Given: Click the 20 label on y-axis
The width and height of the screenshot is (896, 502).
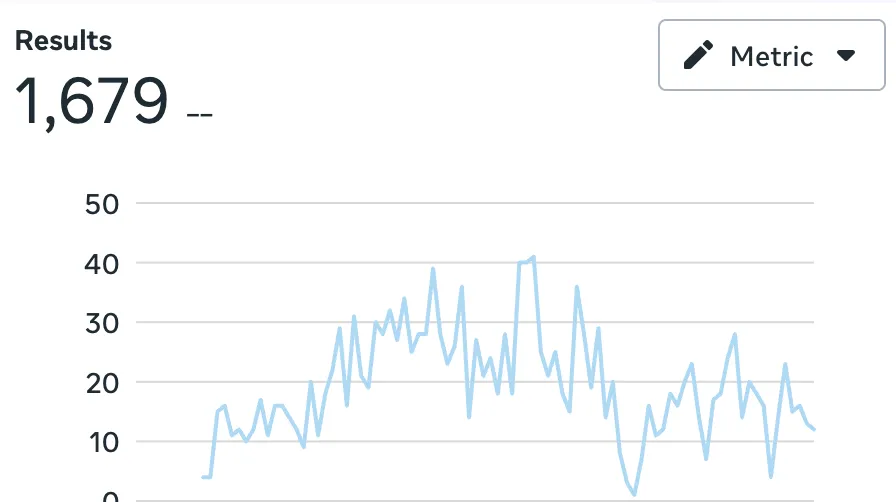Looking at the screenshot, I should click(x=102, y=383).
